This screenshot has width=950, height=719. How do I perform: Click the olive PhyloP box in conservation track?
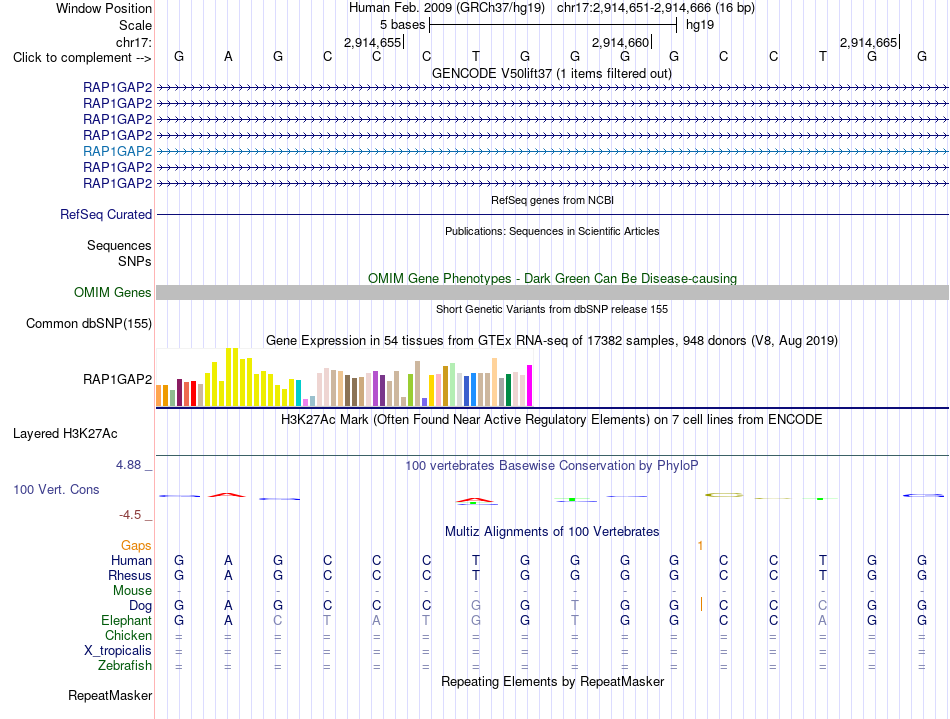(723, 495)
